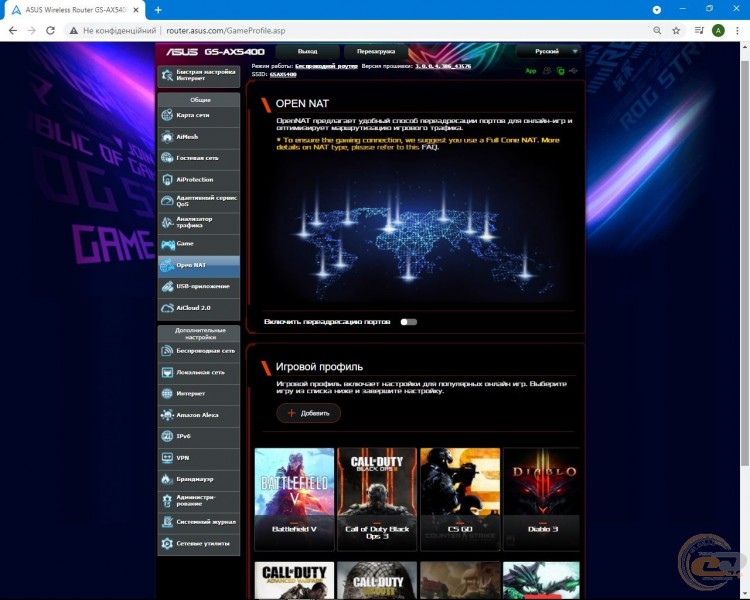The width and height of the screenshot is (750, 600).
Task: Open Network Tools gear icon (Сетевые утилиты)
Action: pyautogui.click(x=167, y=544)
